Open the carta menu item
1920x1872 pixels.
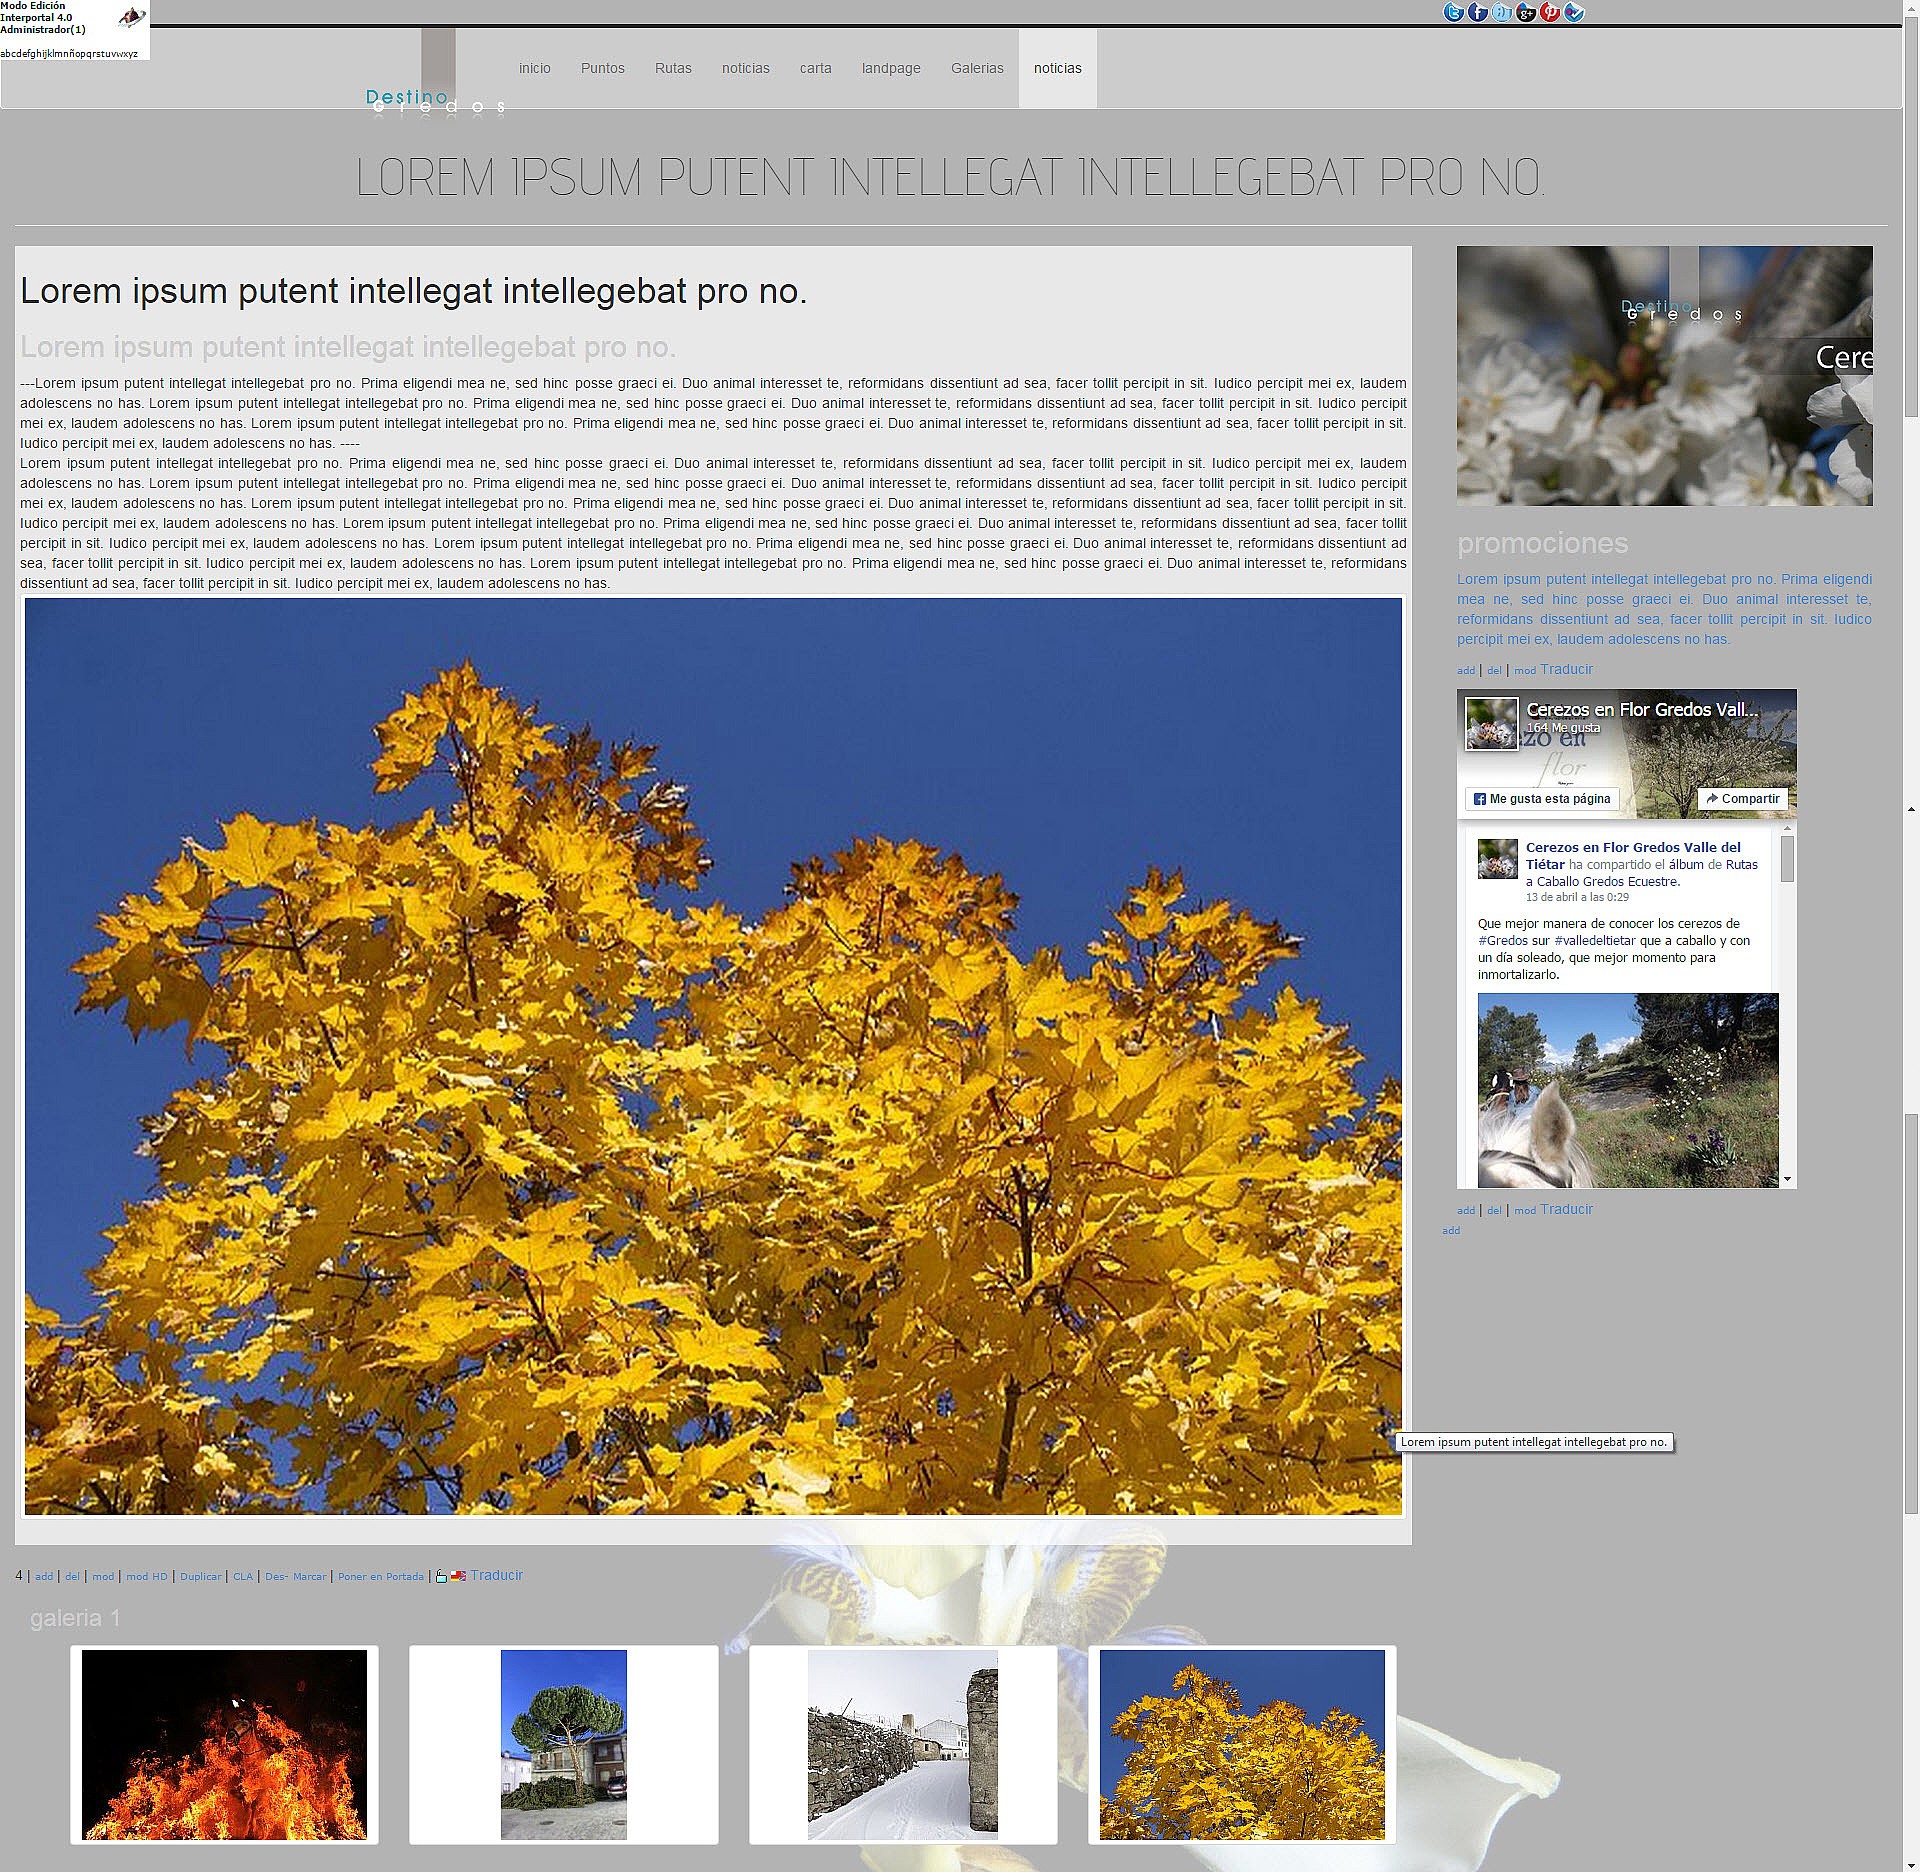816,68
